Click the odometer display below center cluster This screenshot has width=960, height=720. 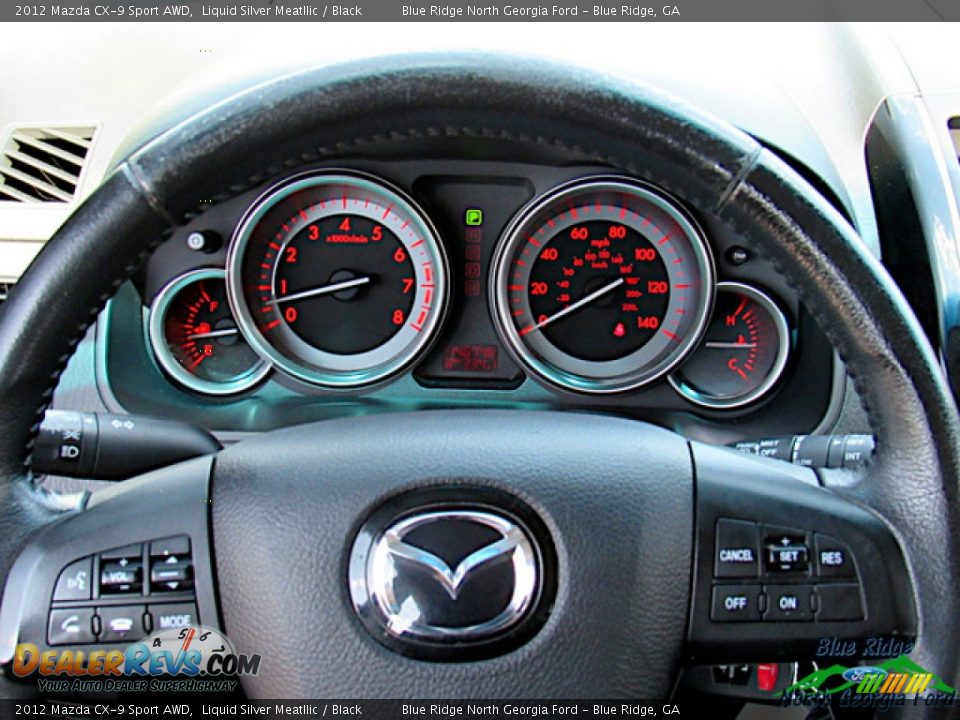pos(470,358)
